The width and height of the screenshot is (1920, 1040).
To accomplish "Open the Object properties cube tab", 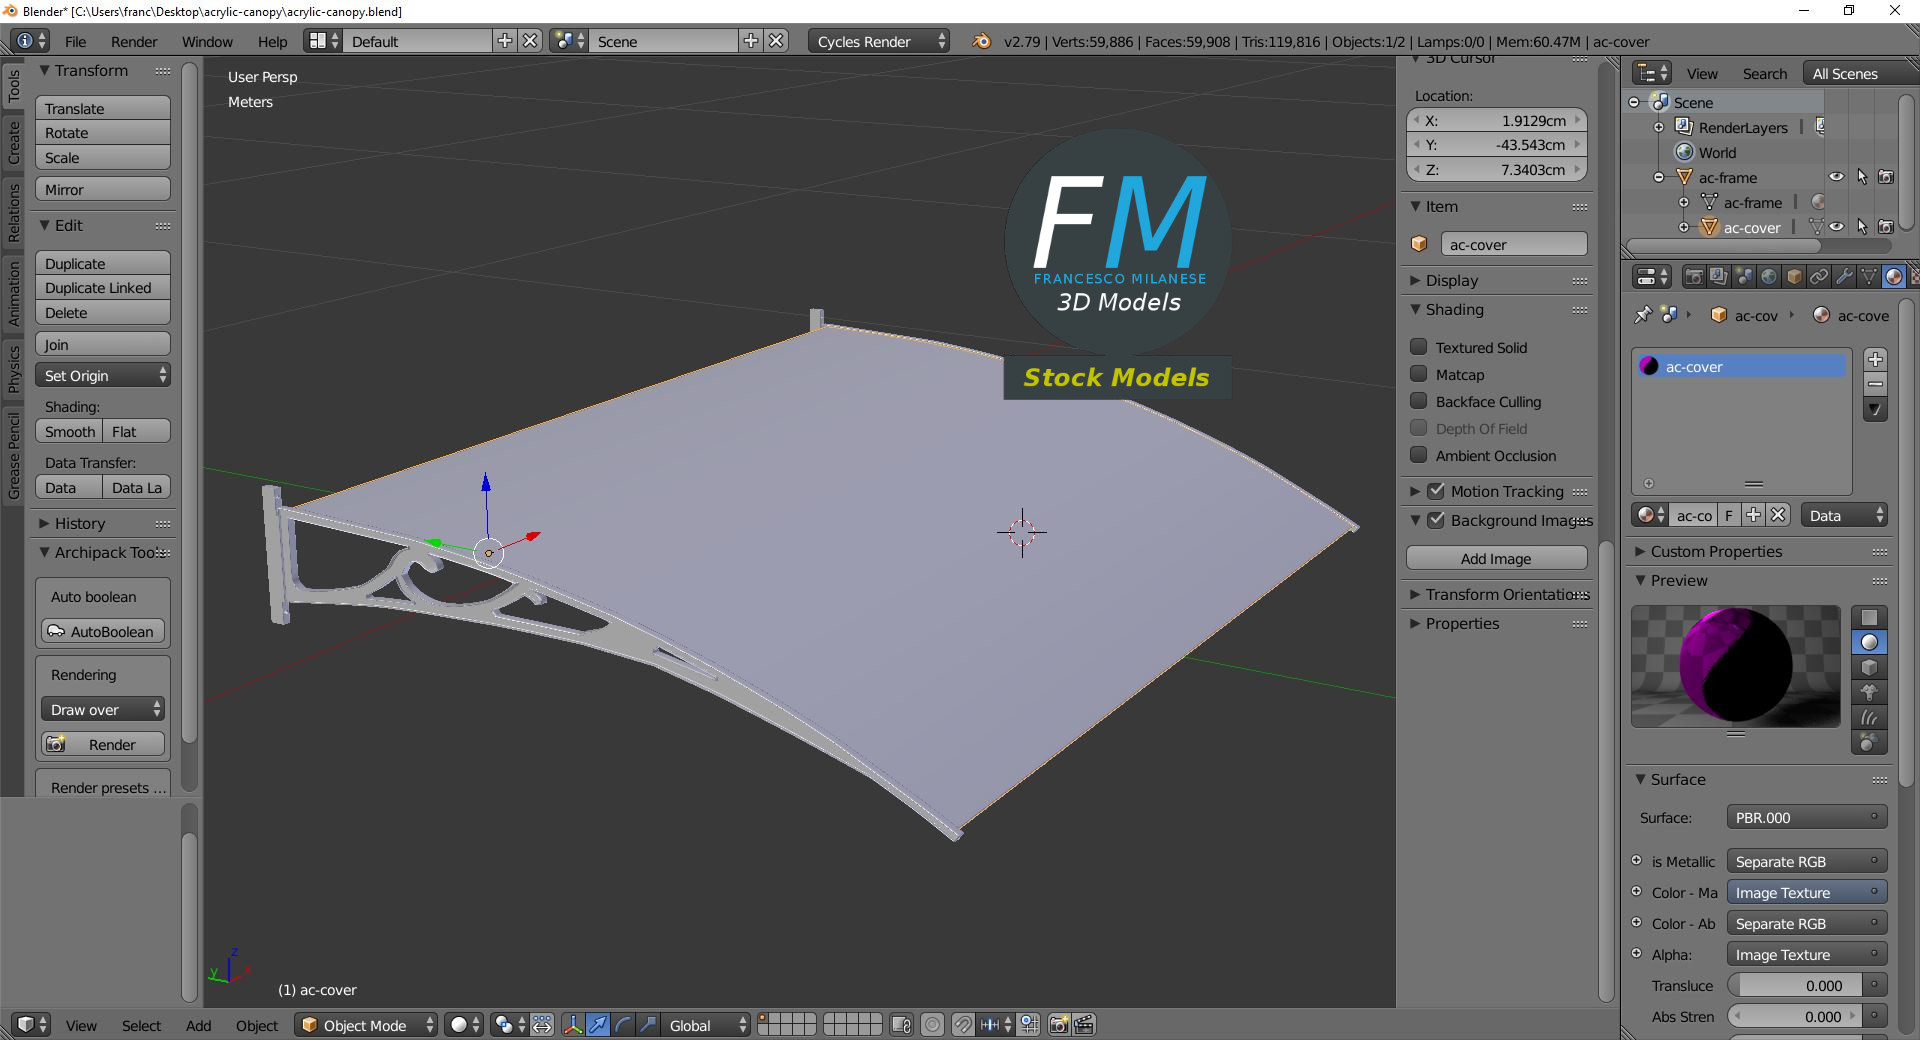I will (1795, 276).
